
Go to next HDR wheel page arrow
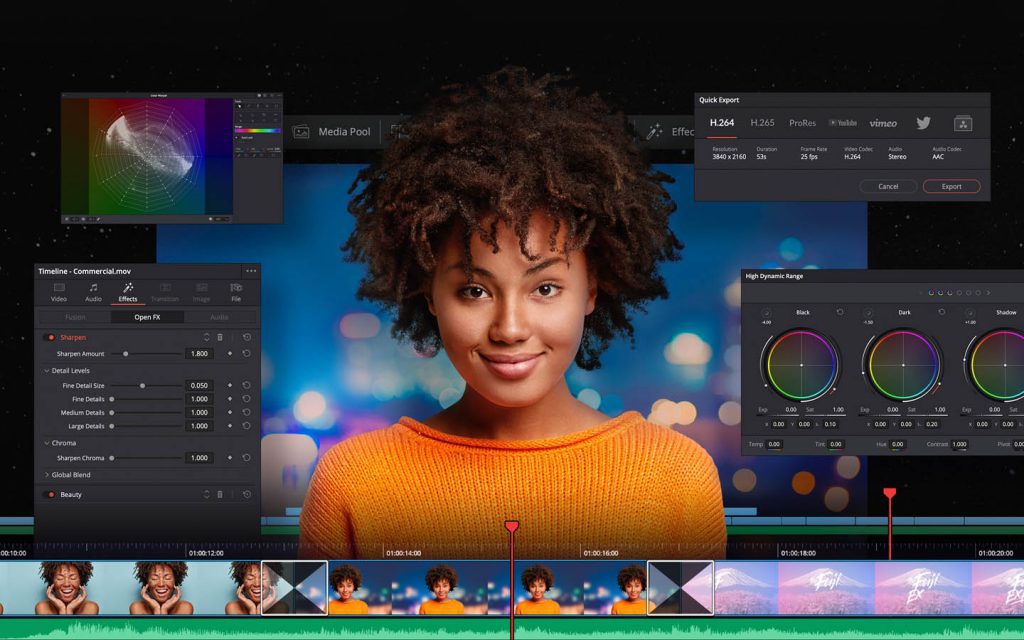[989, 293]
